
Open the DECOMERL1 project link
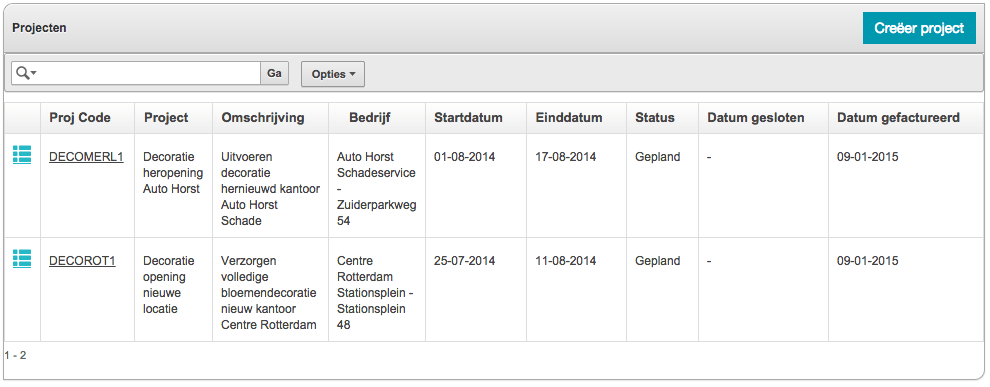86,157
